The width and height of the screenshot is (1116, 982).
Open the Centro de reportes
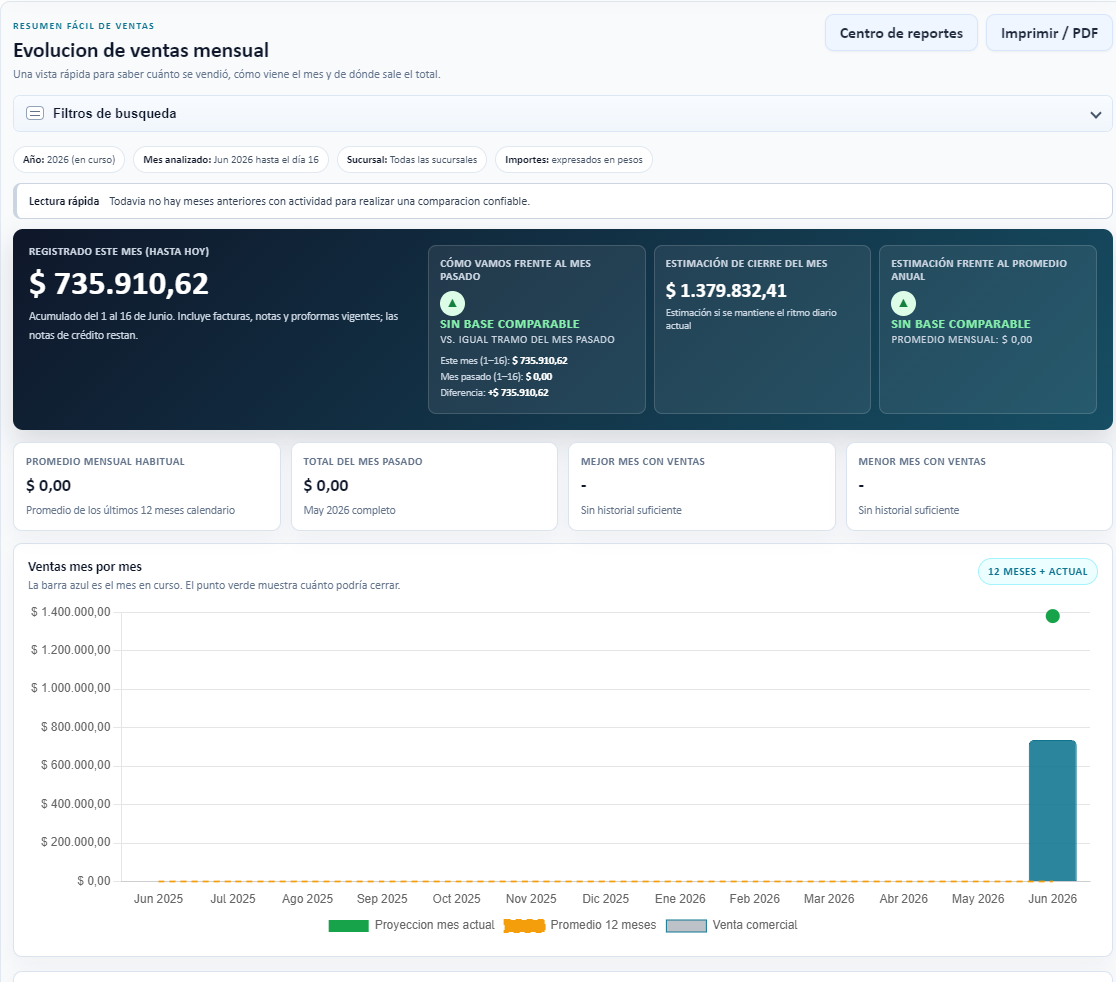pyautogui.click(x=901, y=33)
